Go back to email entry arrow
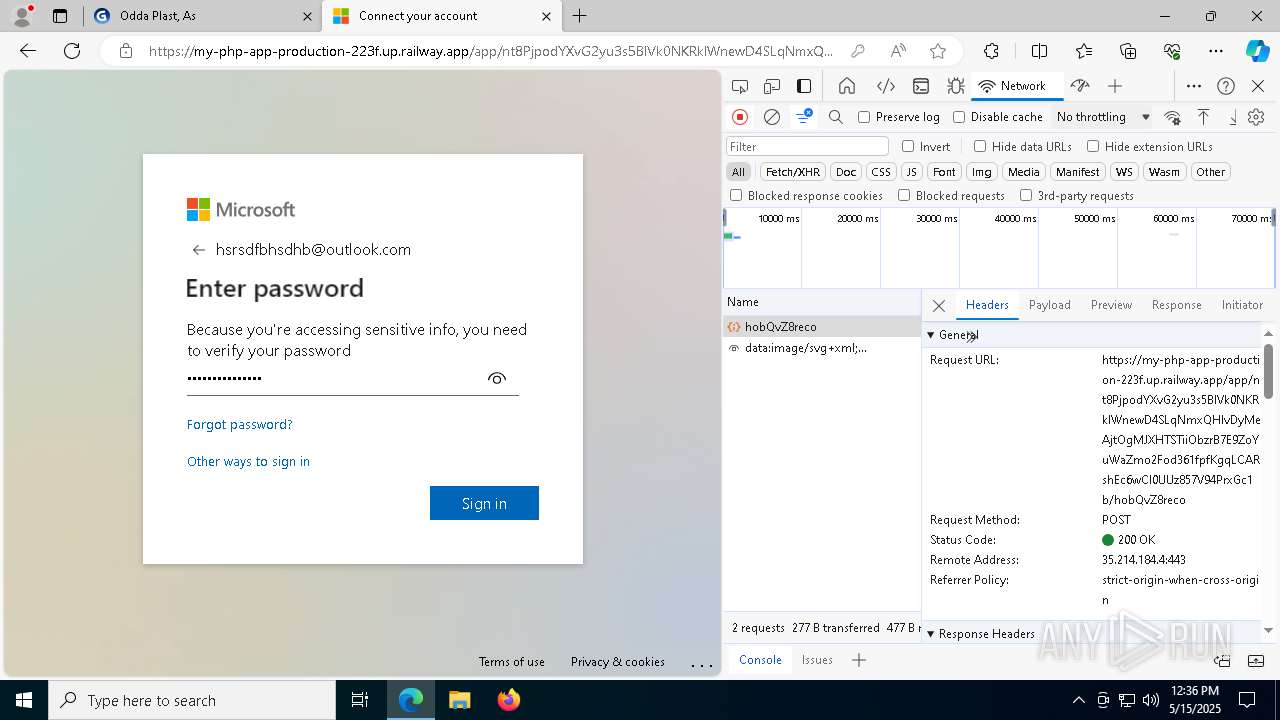Viewport: 1280px width, 720px height. (x=198, y=250)
